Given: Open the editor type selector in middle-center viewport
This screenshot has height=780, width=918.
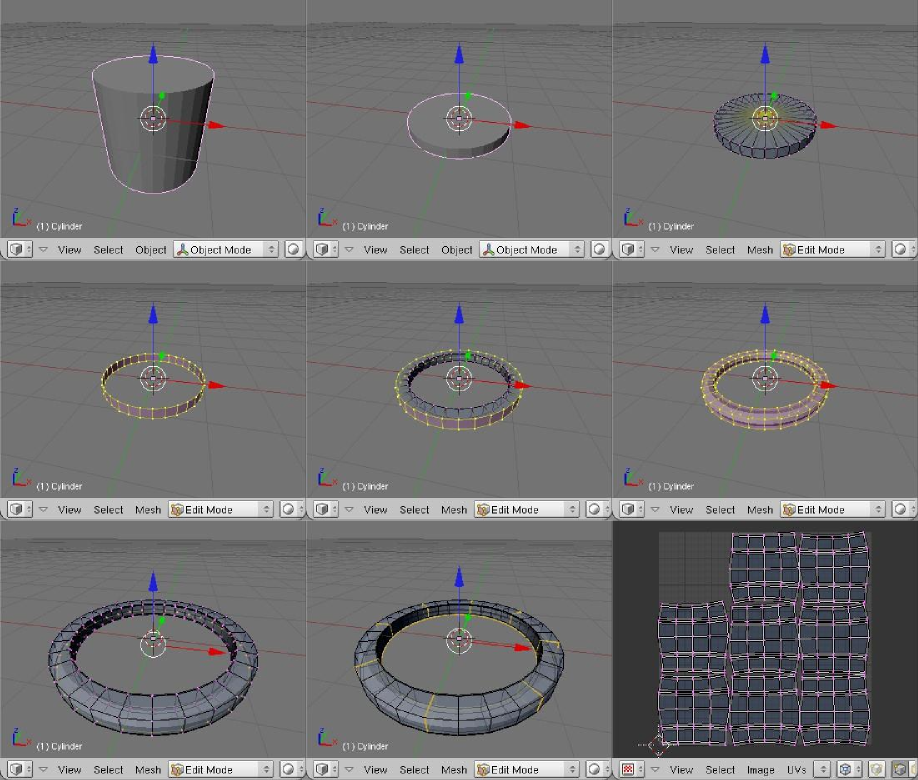Looking at the screenshot, I should tap(326, 509).
